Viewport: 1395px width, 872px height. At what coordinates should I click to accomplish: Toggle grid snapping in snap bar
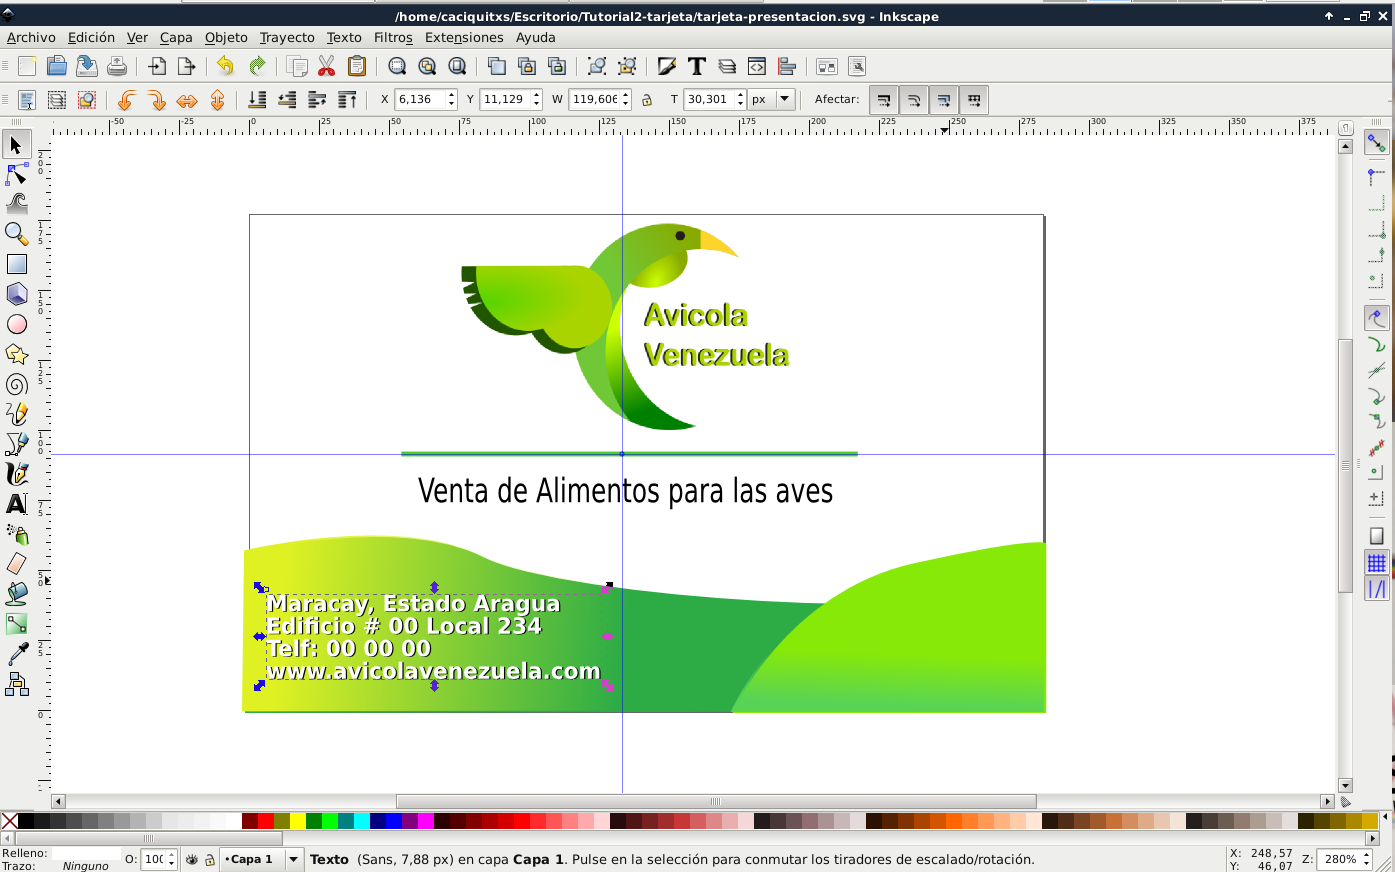tap(1377, 563)
